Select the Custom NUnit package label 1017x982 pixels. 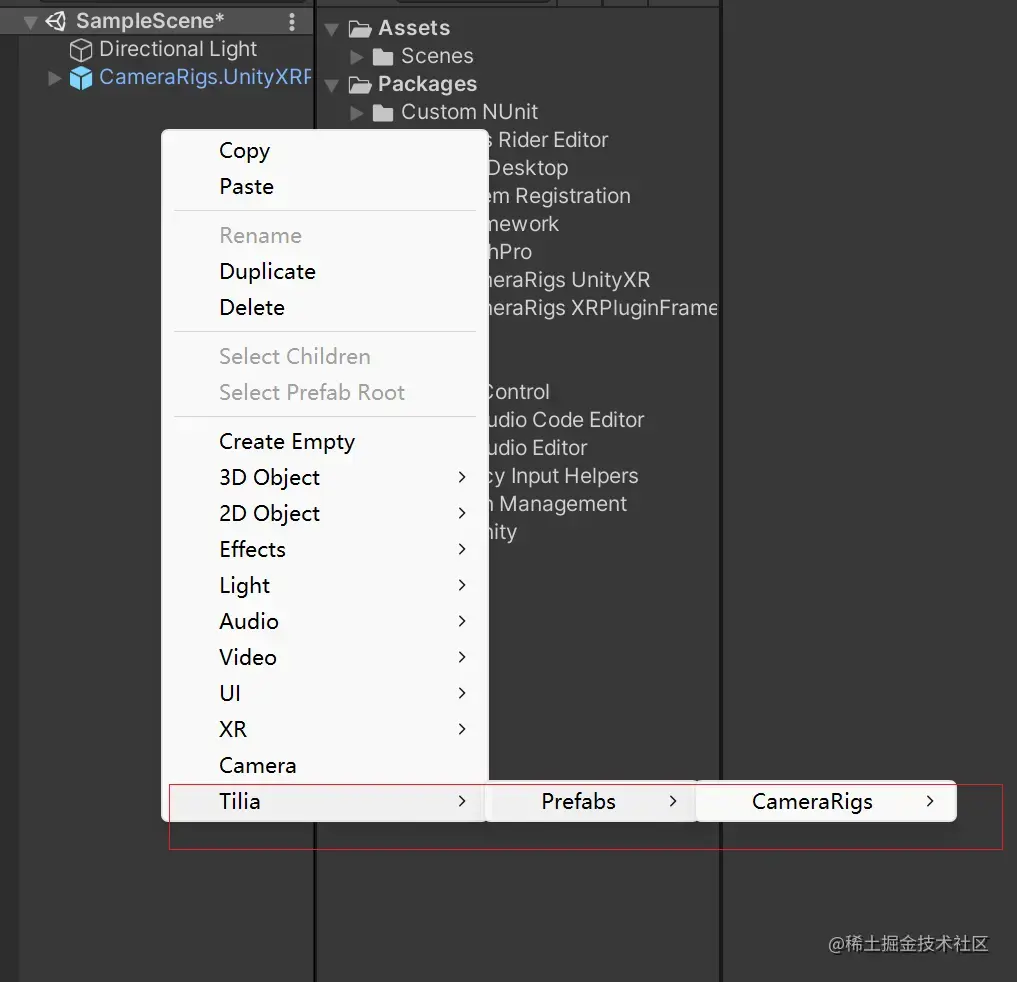[x=470, y=112]
